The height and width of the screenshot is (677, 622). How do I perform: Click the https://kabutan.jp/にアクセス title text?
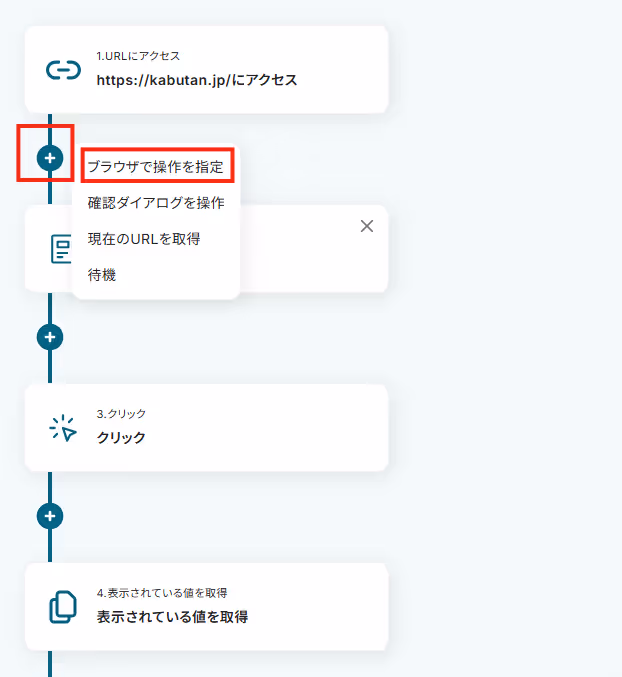click(x=197, y=80)
